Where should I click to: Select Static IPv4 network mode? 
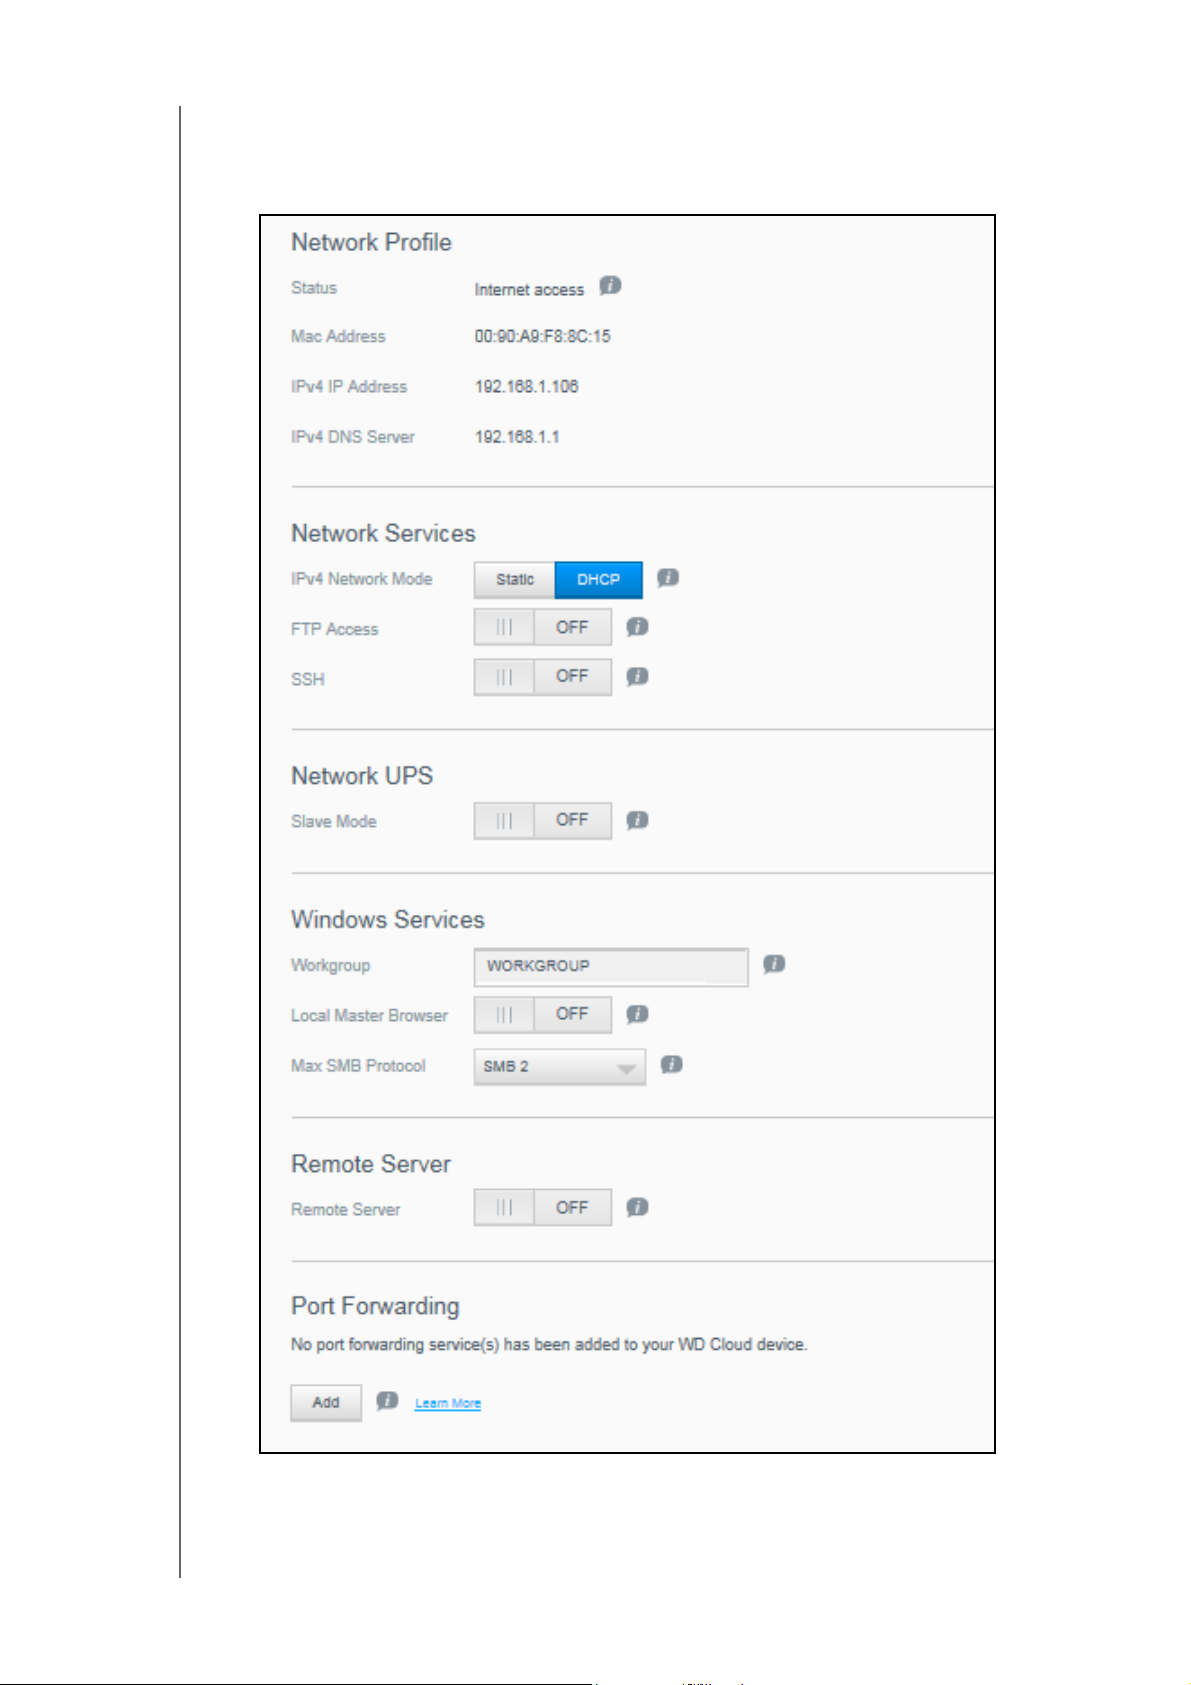(x=514, y=579)
